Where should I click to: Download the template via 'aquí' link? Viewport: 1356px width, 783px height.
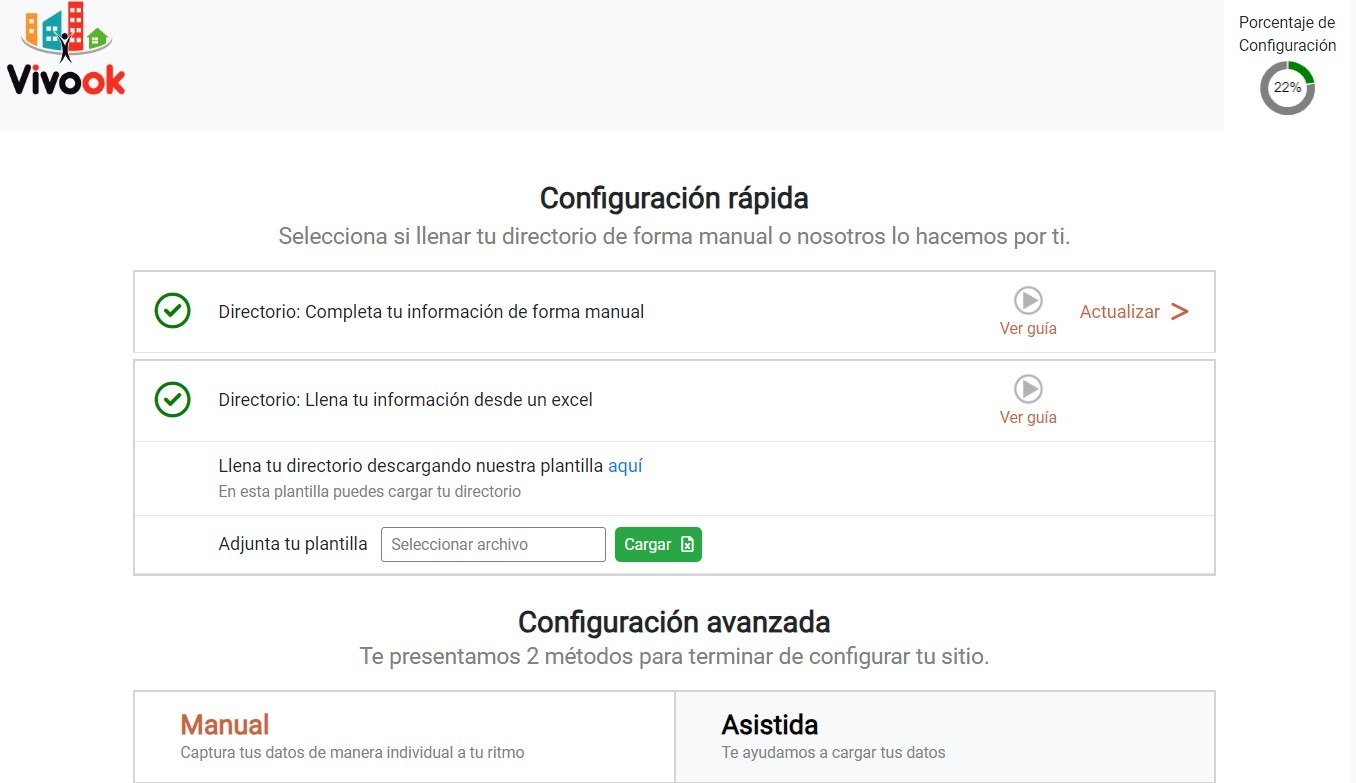coord(625,466)
